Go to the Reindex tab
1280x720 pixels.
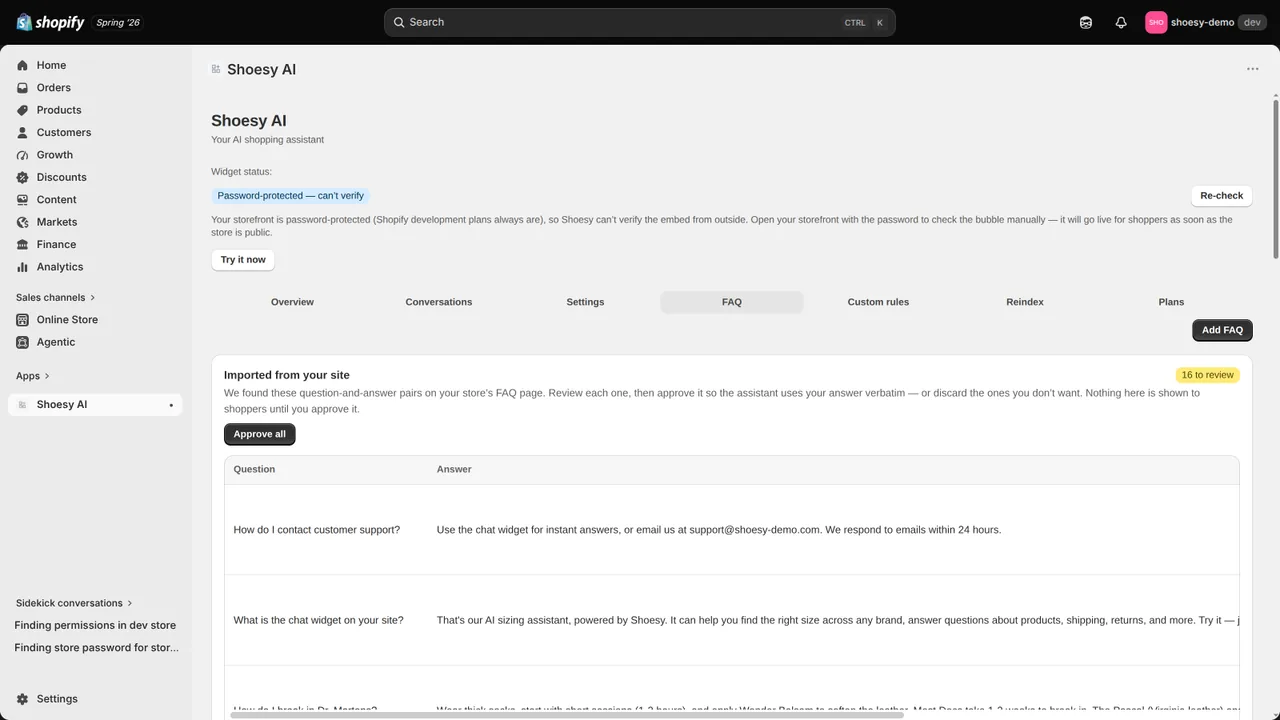point(1025,302)
